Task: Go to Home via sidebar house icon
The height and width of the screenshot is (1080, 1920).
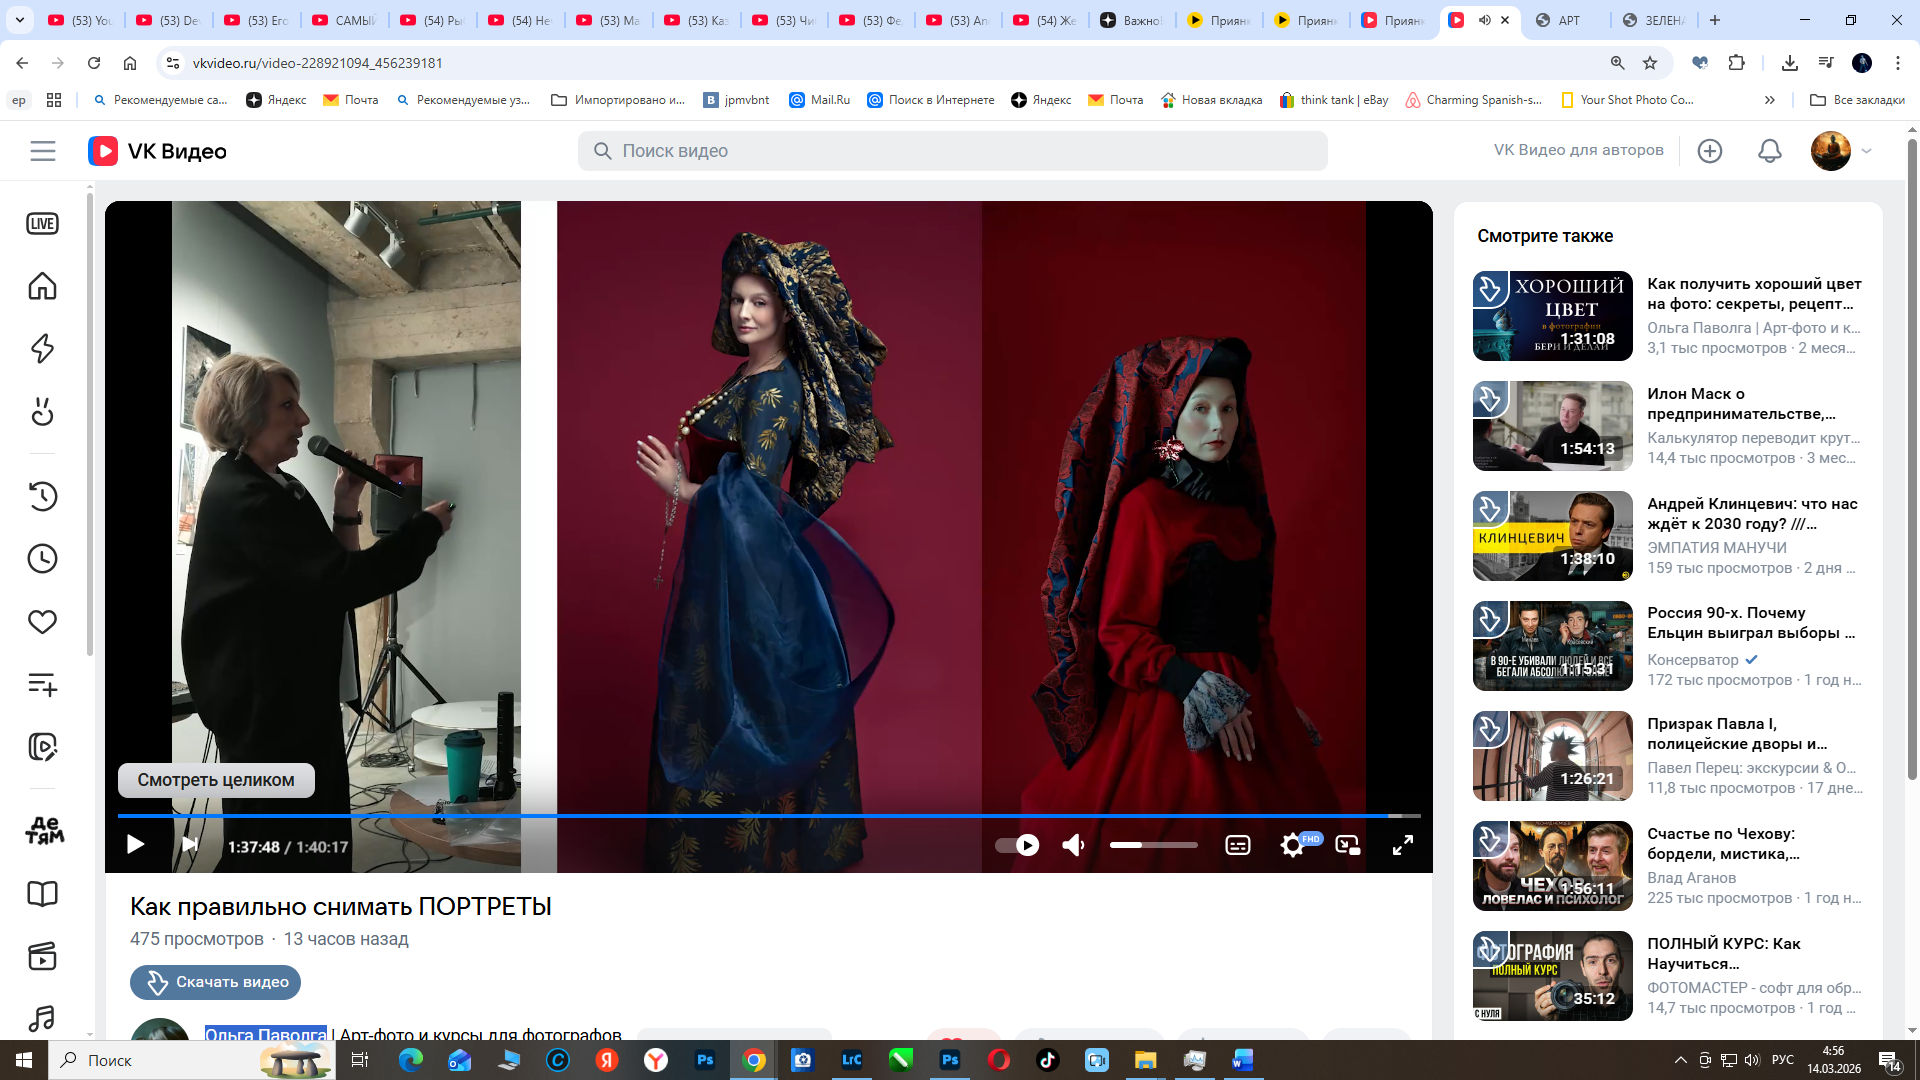Action: [42, 286]
